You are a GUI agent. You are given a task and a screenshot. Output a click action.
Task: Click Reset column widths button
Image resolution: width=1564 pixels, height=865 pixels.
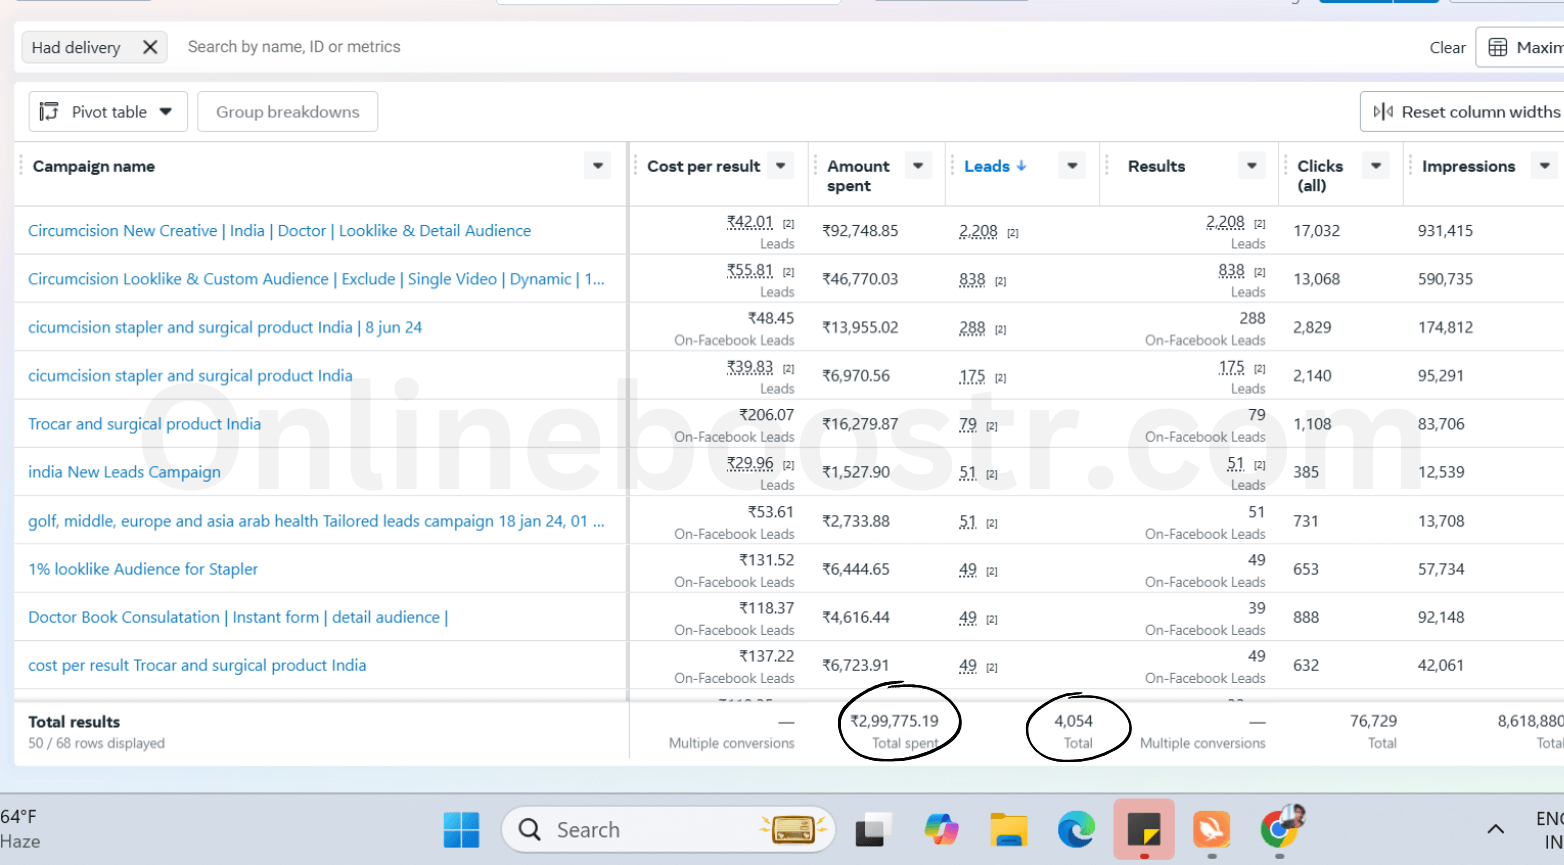1467,112
